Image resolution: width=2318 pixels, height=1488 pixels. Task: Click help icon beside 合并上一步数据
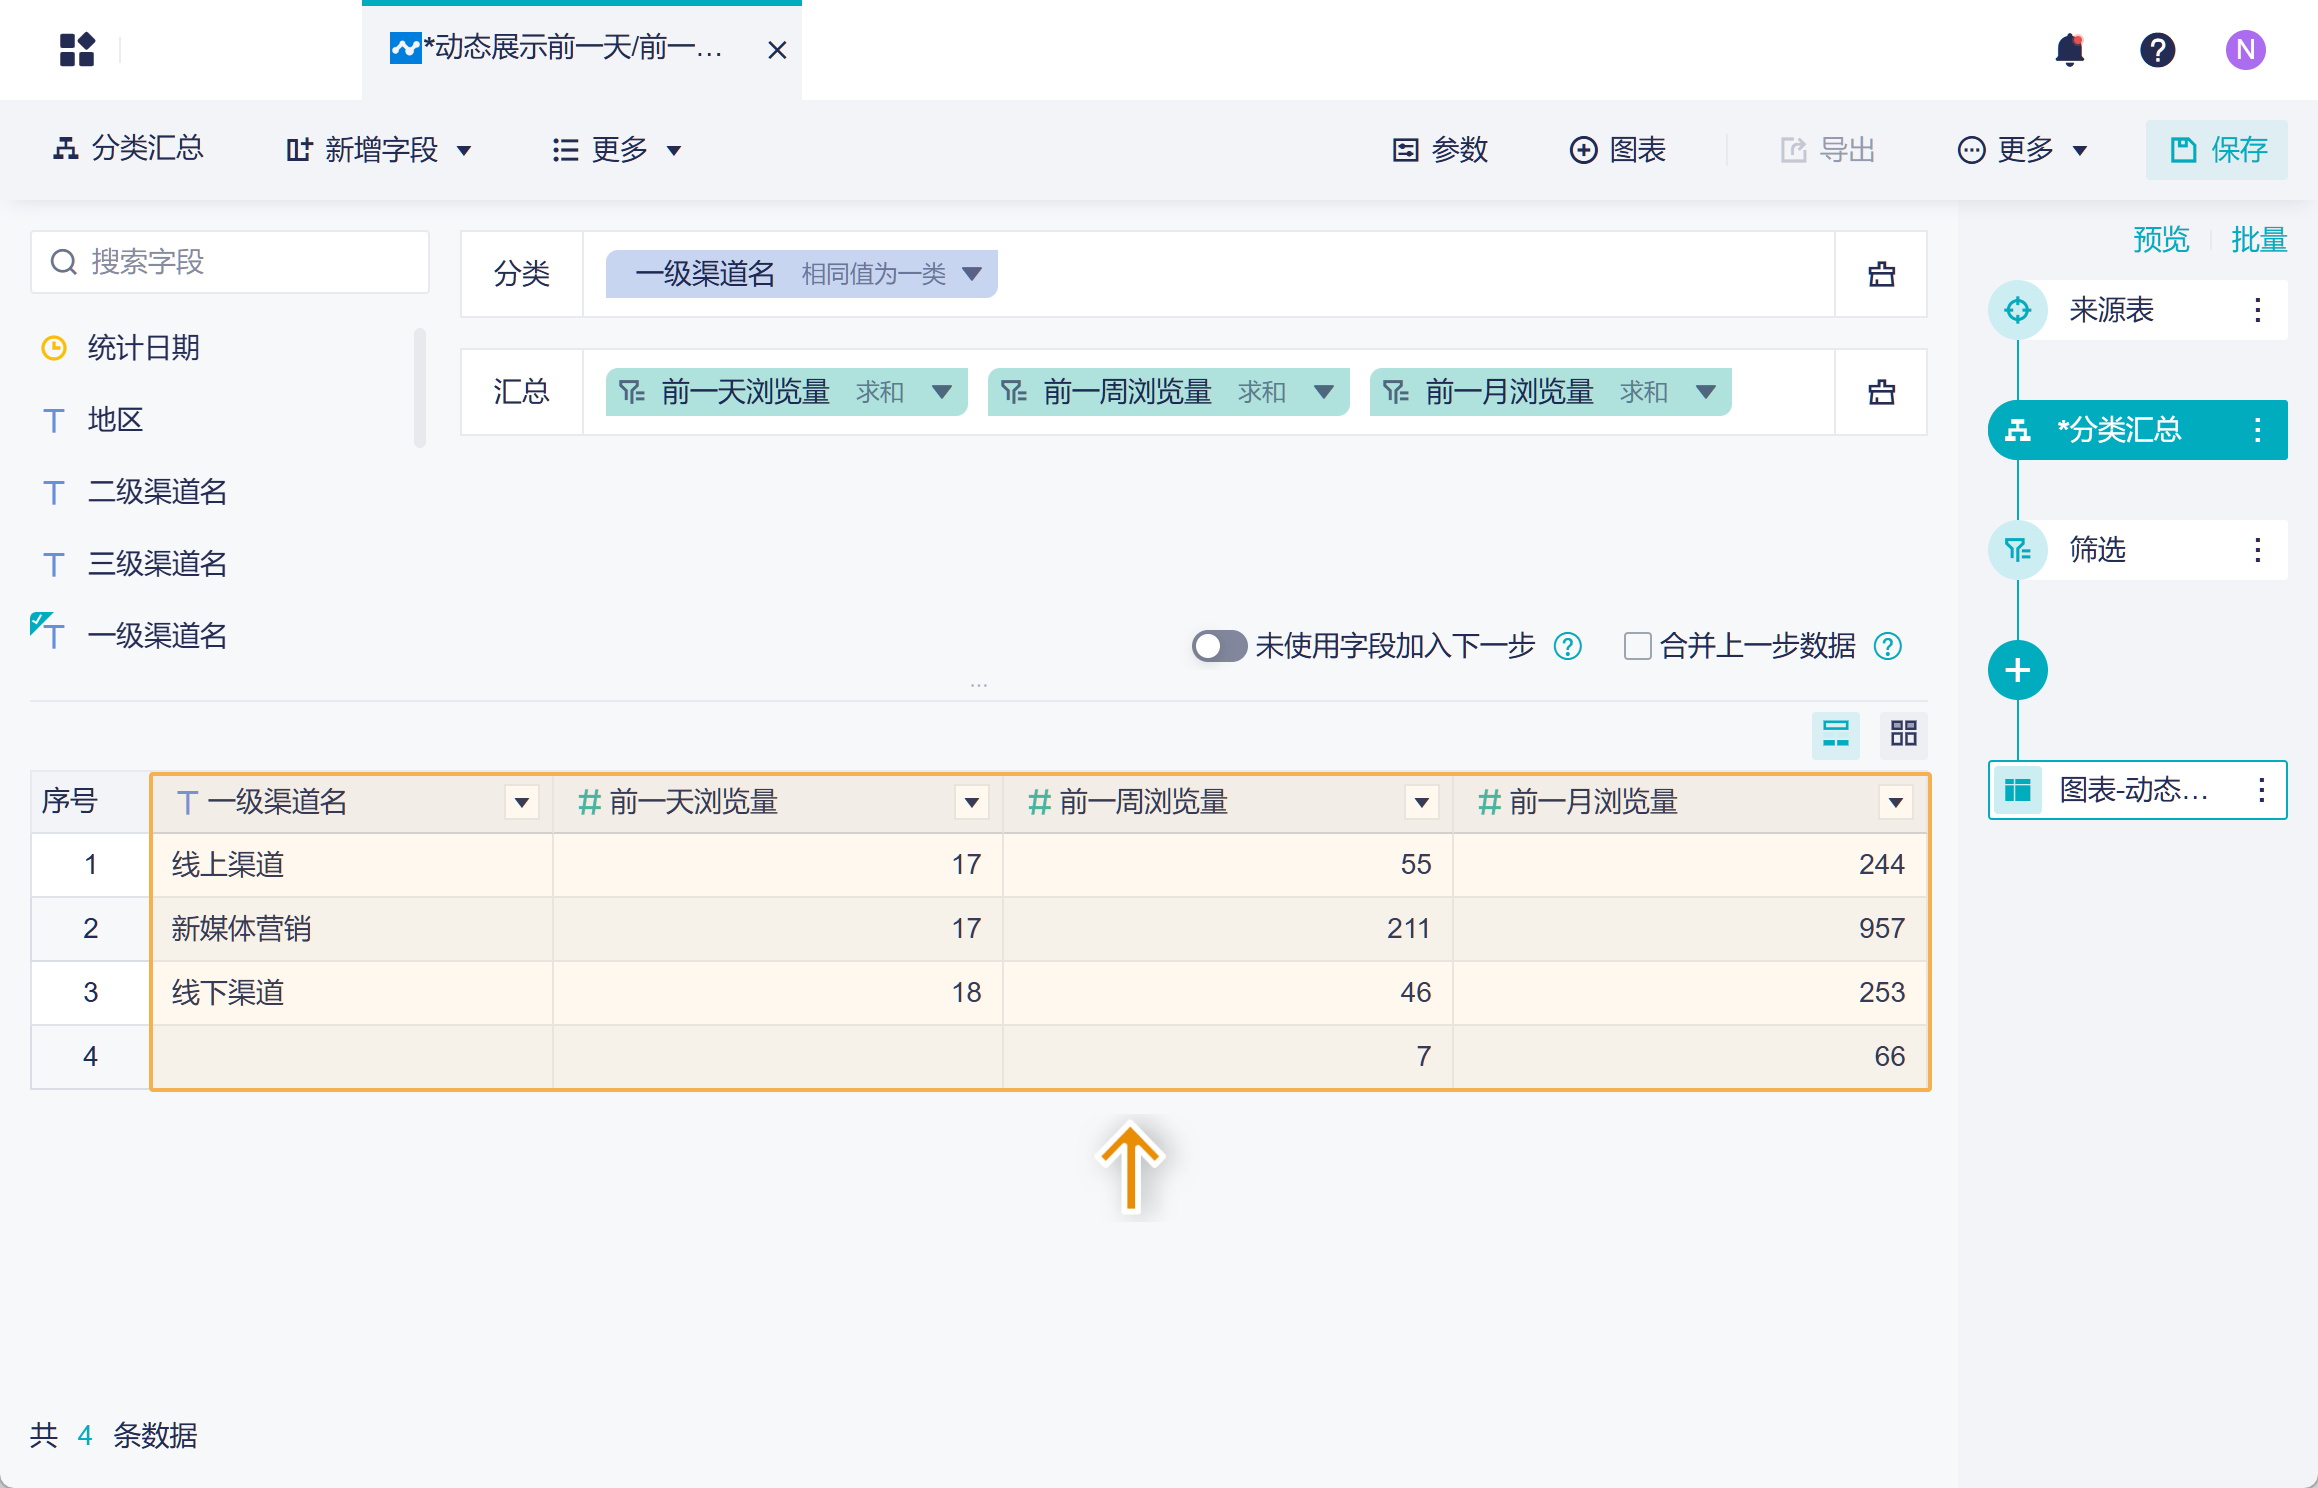pyautogui.click(x=1888, y=646)
